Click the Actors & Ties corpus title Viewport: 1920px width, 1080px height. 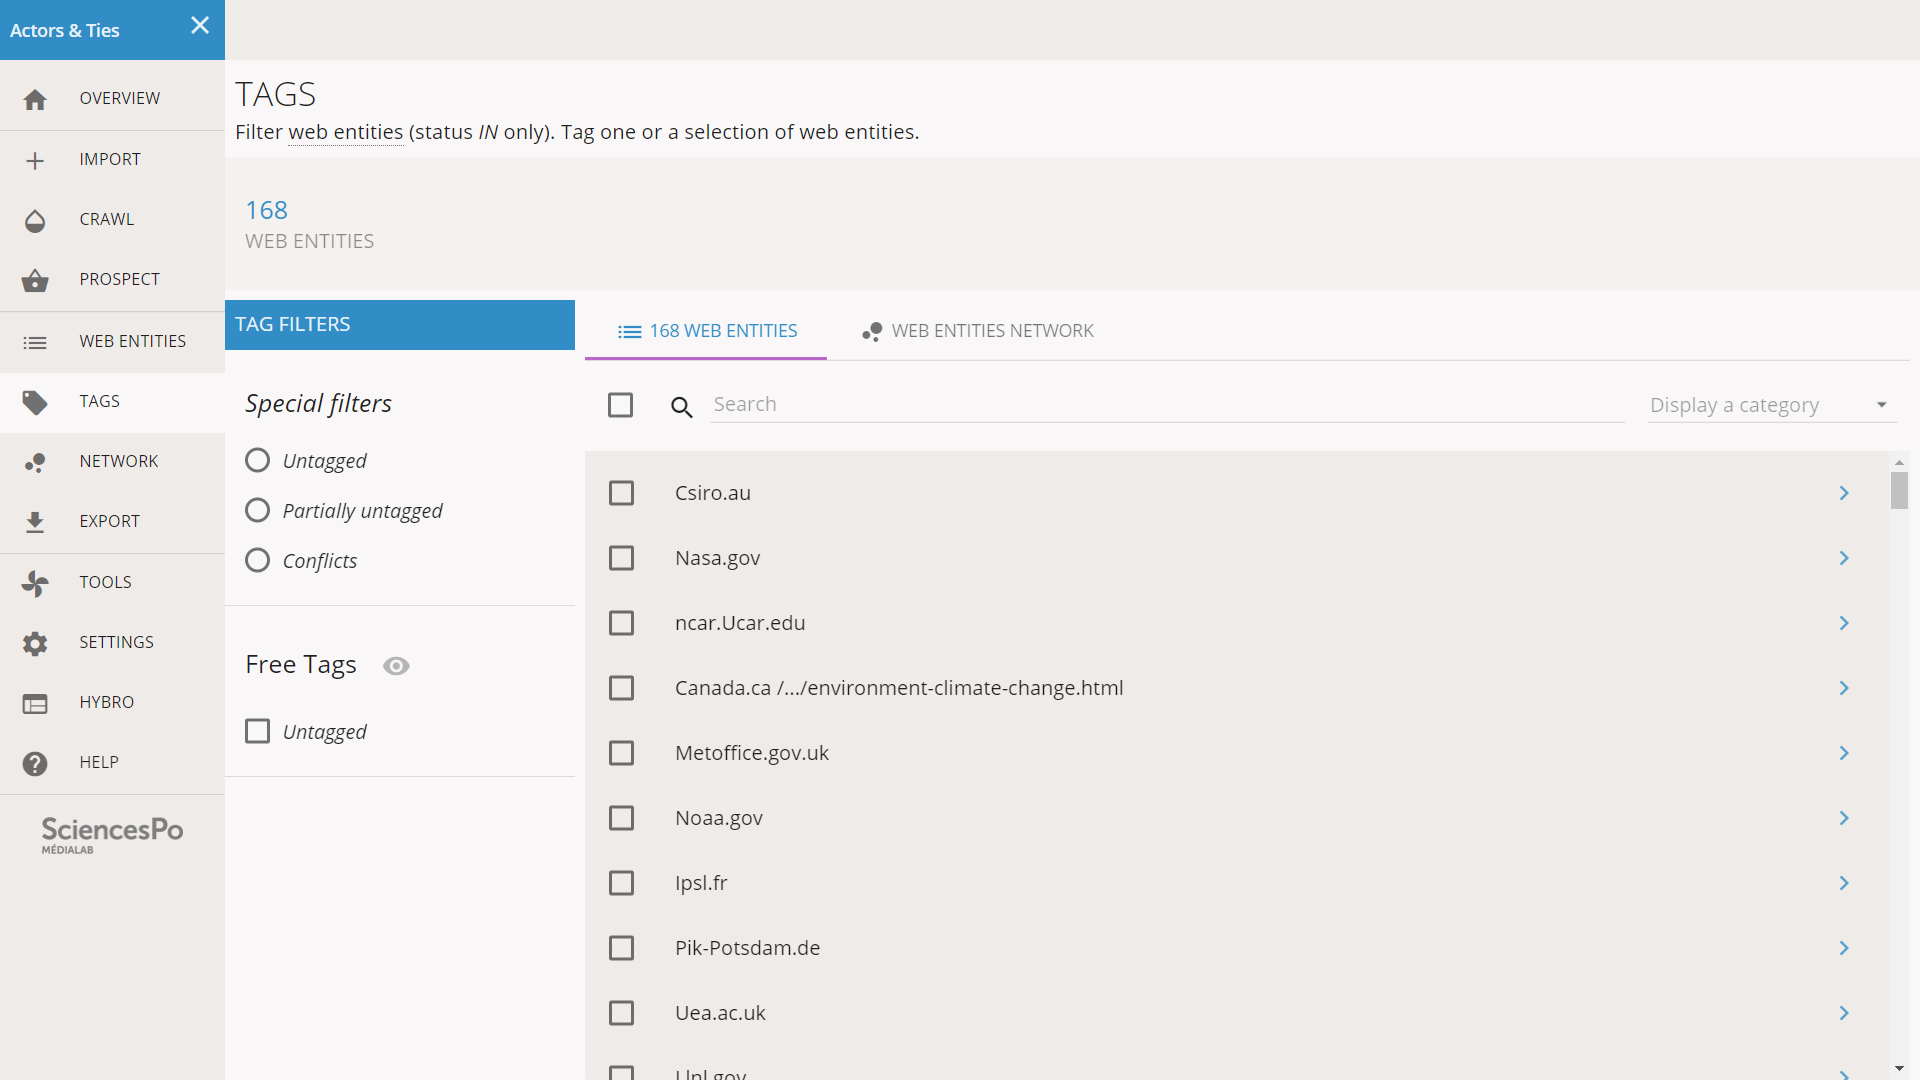pos(65,30)
